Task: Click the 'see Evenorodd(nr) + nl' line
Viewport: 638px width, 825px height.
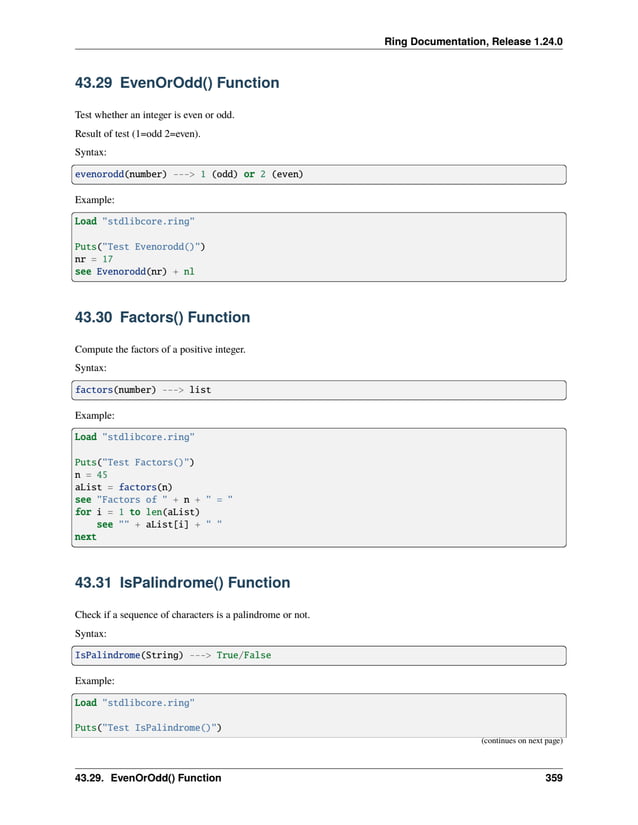Action: tap(135, 272)
